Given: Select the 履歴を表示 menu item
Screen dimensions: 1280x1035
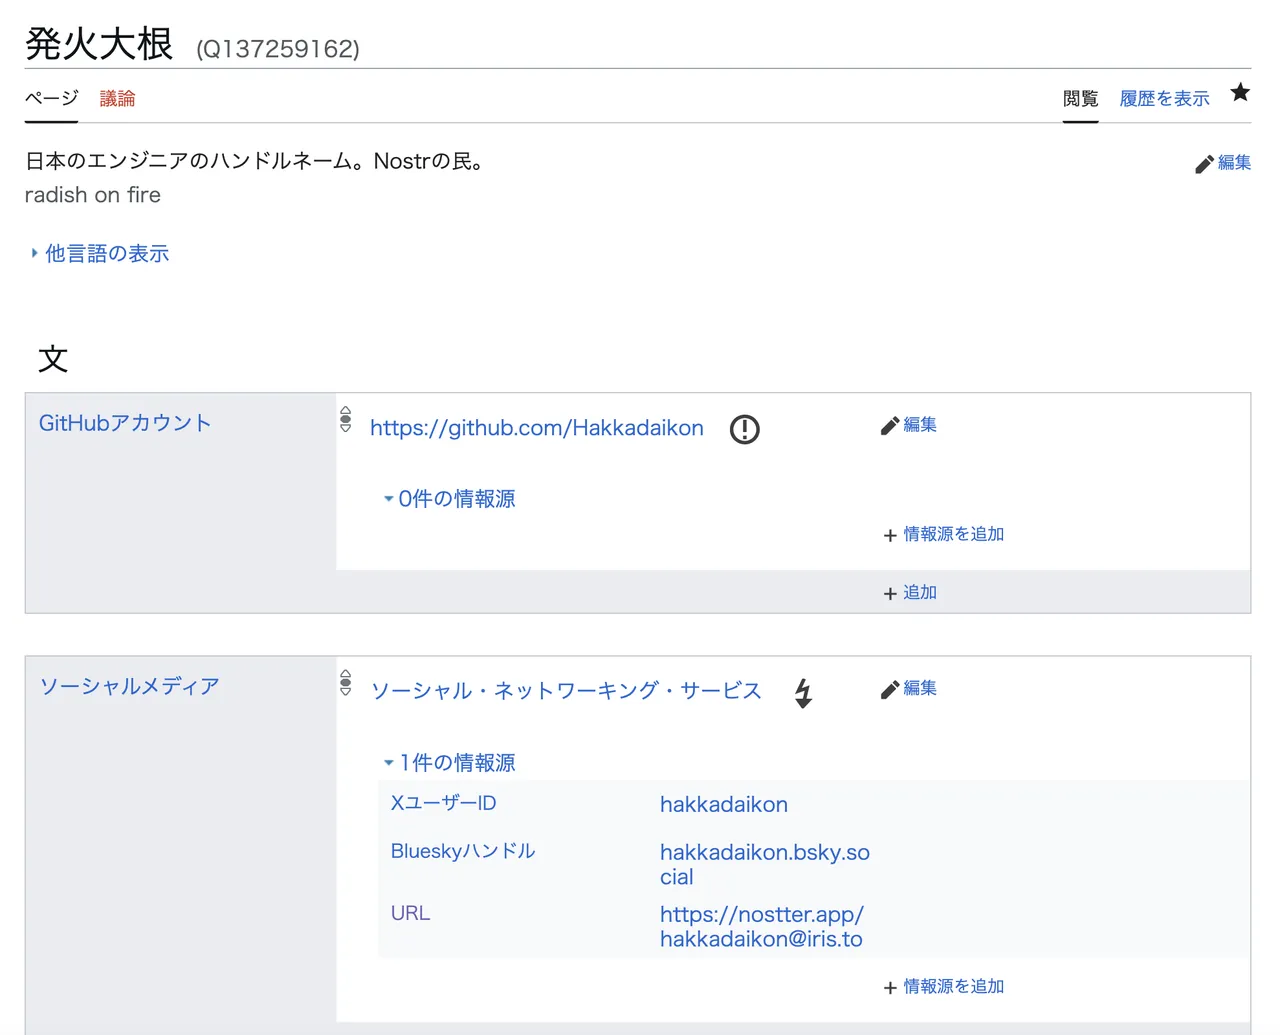Looking at the screenshot, I should pos(1163,98).
